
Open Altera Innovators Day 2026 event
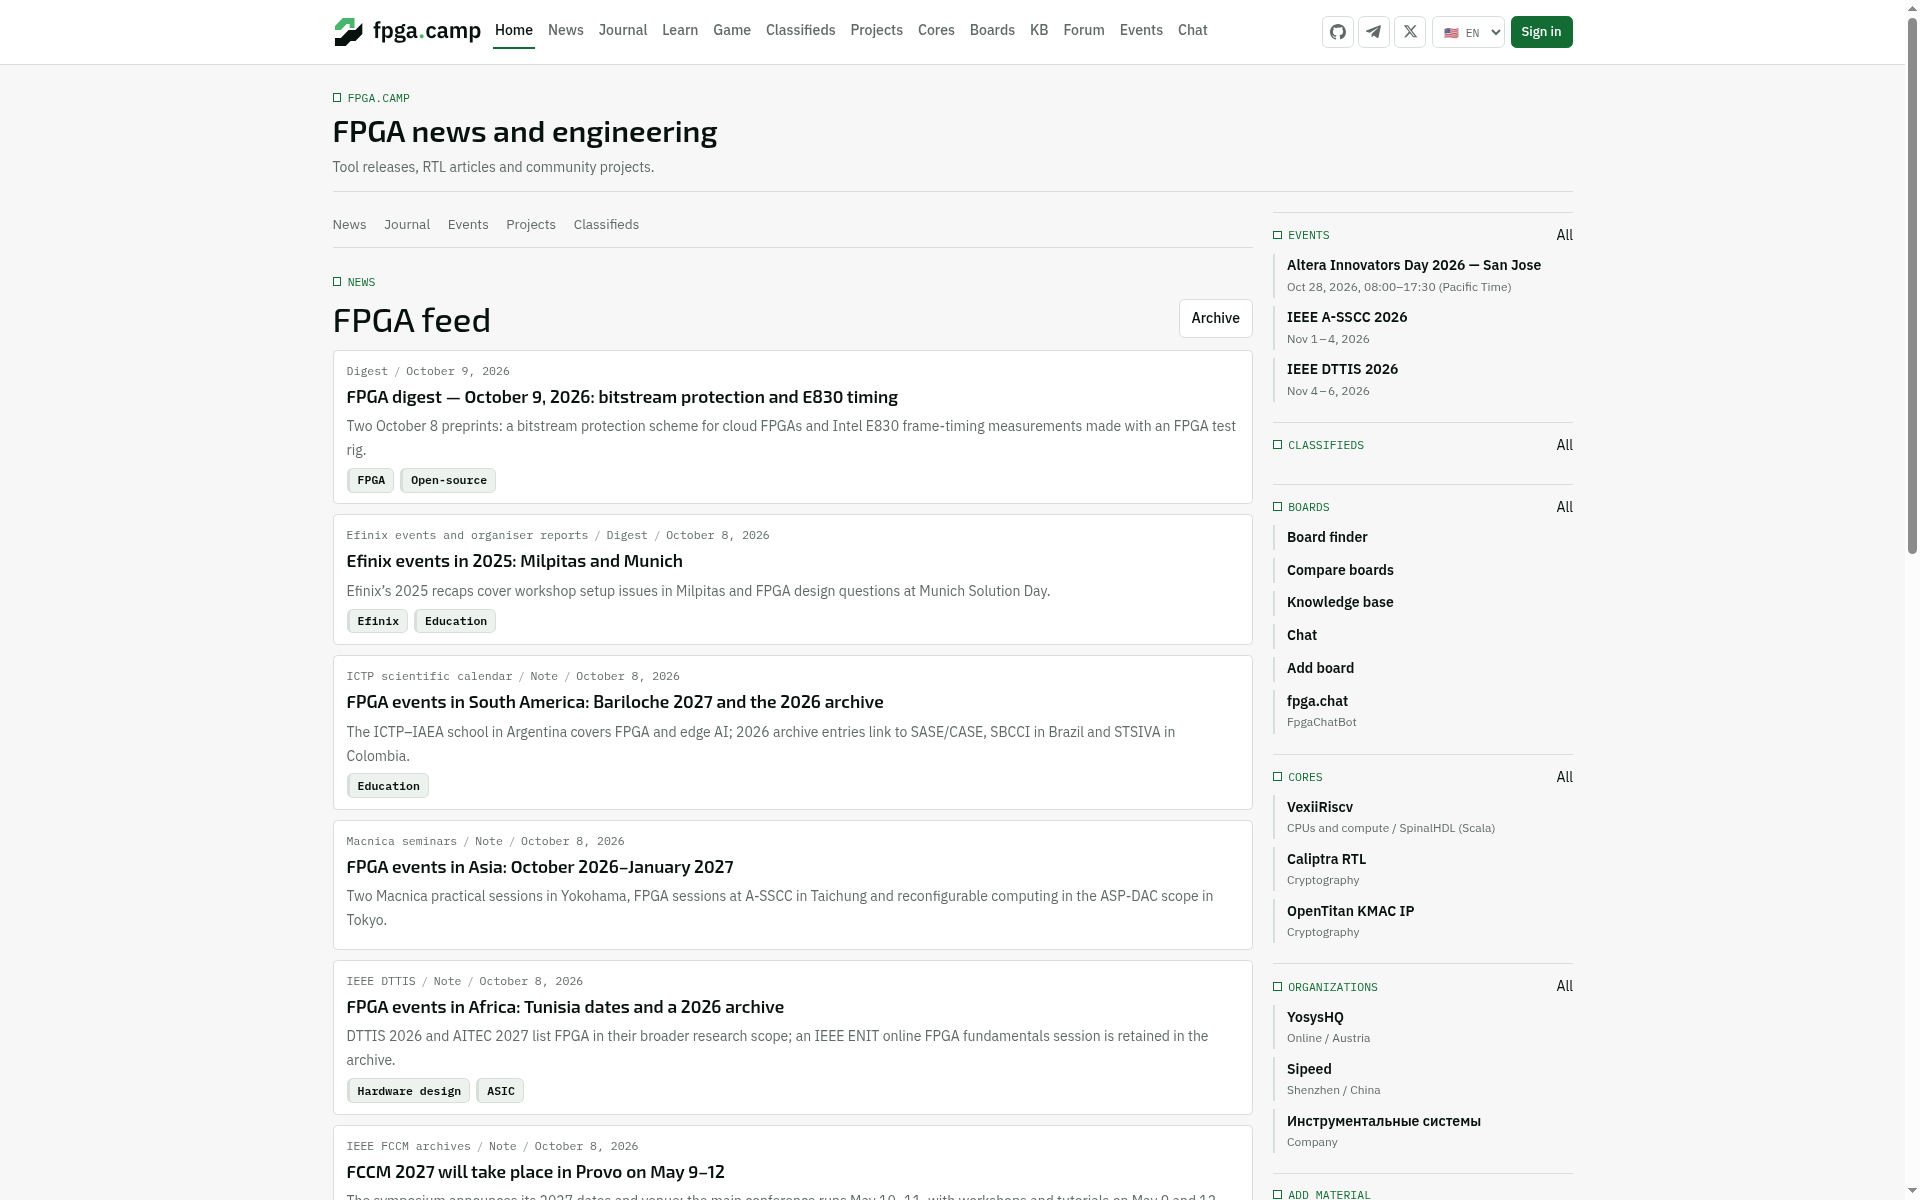tap(1414, 265)
